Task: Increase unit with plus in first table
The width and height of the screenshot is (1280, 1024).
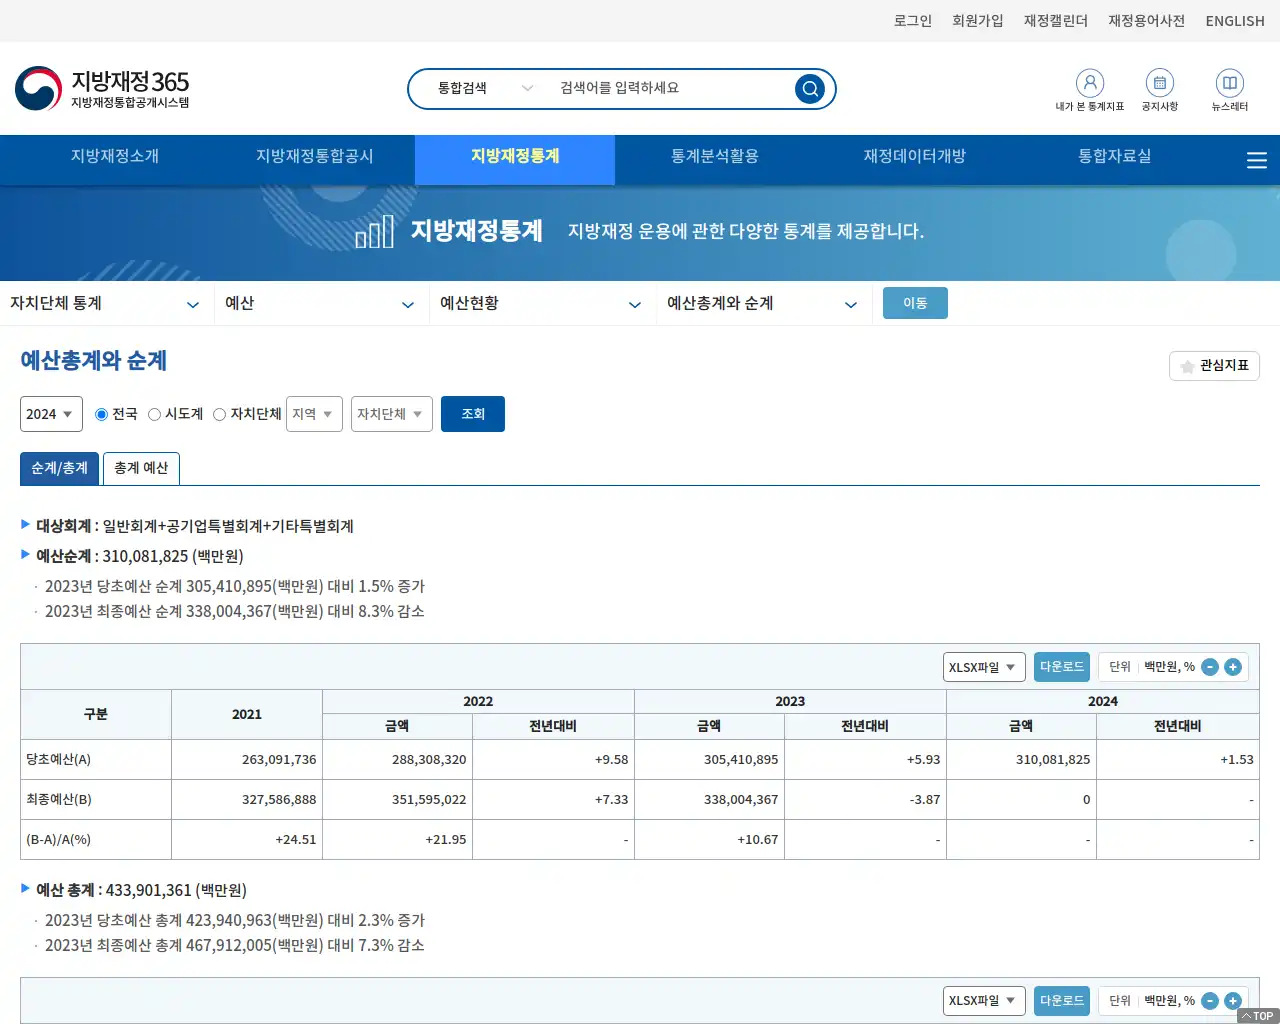Action: click(1233, 667)
